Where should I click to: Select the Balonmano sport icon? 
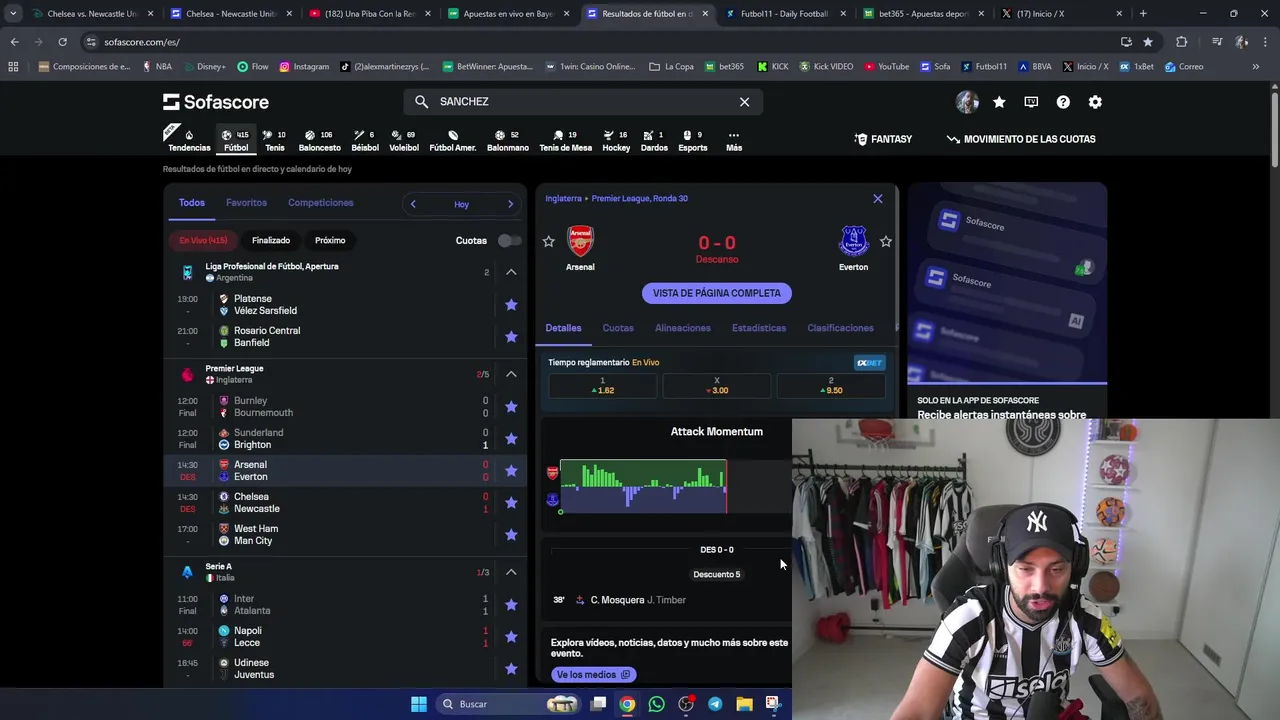coord(507,140)
